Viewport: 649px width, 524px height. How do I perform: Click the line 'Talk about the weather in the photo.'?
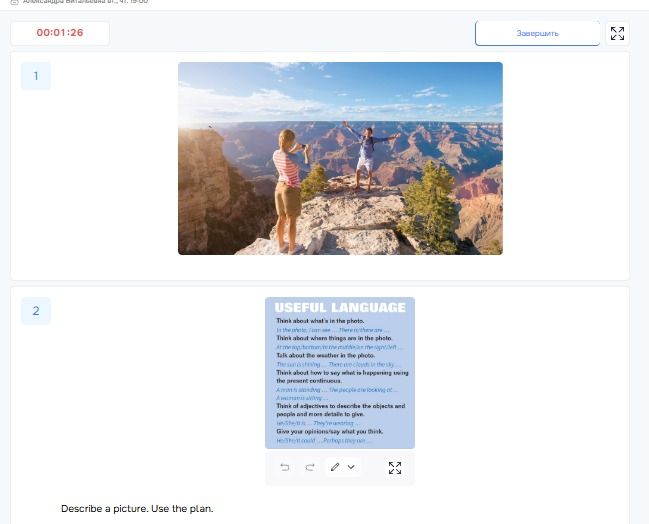(325, 355)
